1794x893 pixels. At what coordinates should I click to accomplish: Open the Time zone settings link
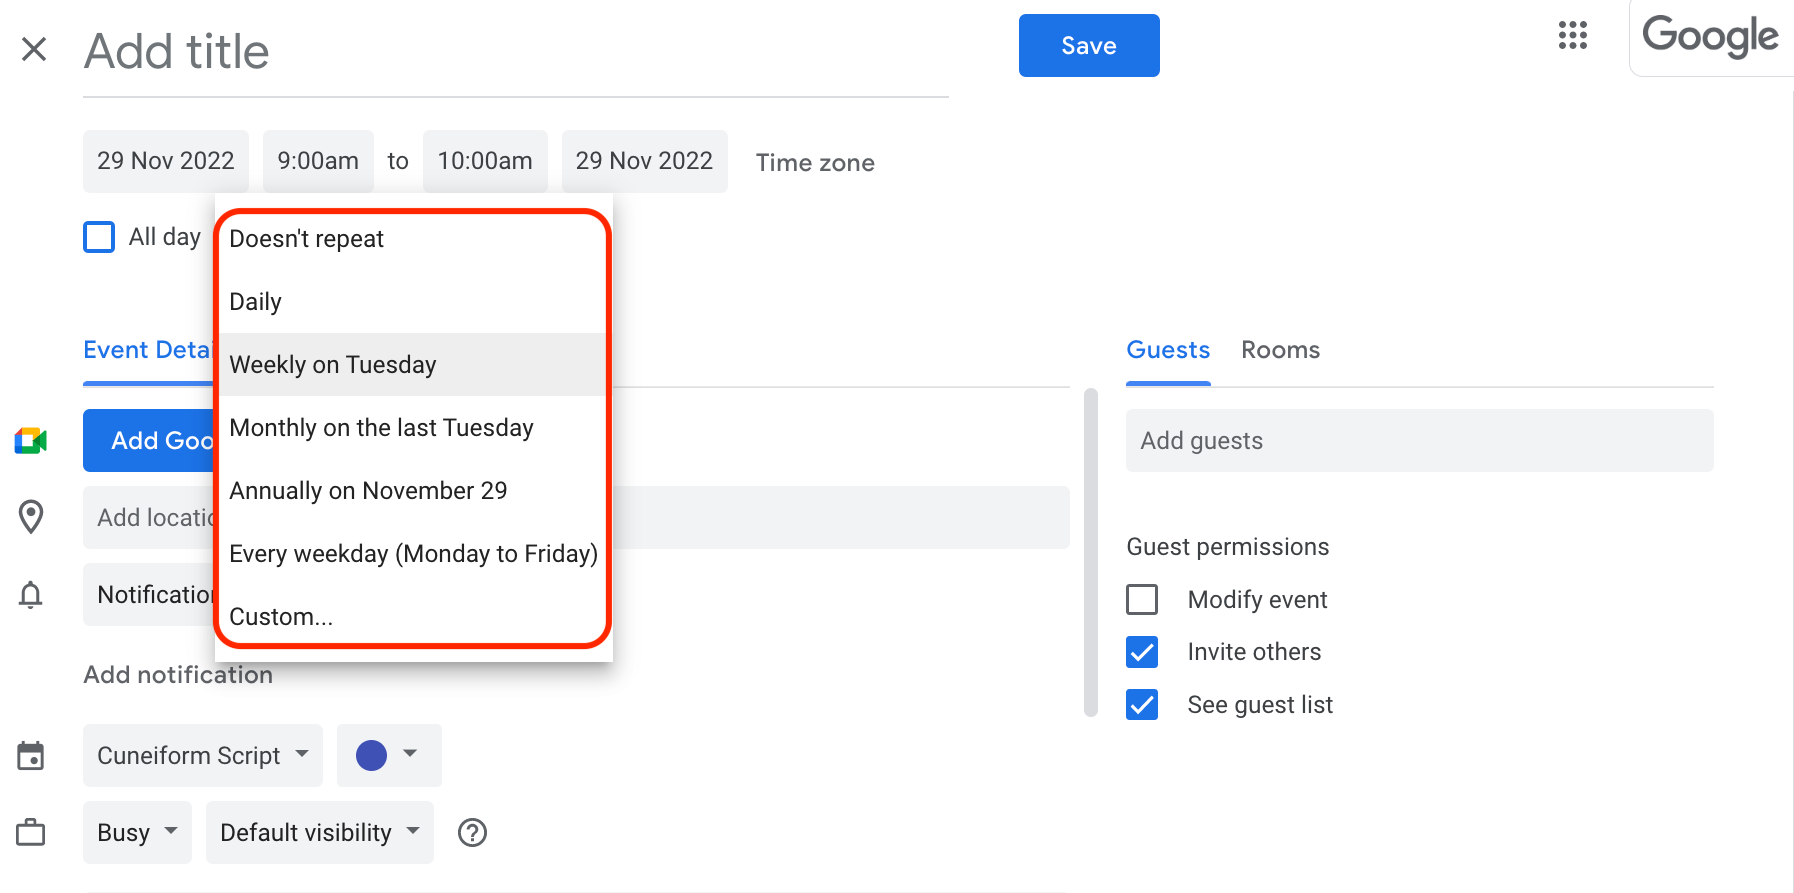[815, 162]
